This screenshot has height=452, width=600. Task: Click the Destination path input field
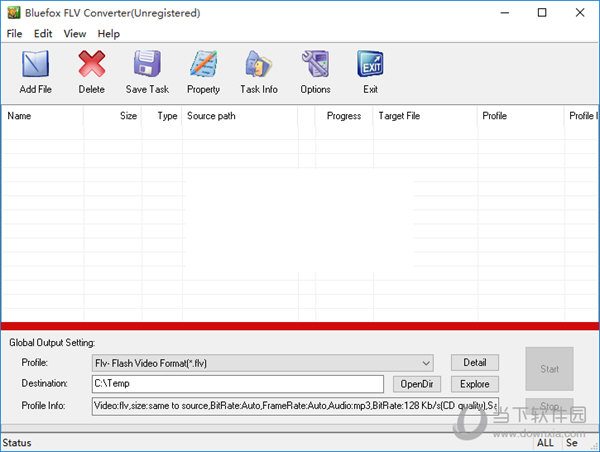tap(238, 384)
